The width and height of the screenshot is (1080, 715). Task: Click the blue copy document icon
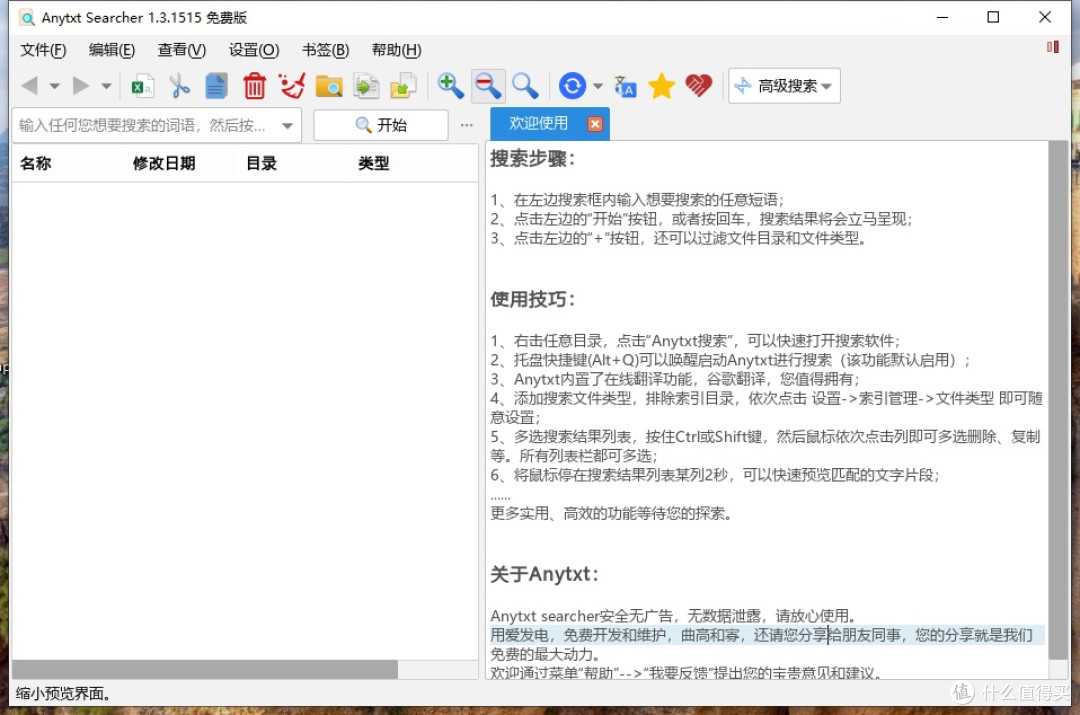click(216, 86)
